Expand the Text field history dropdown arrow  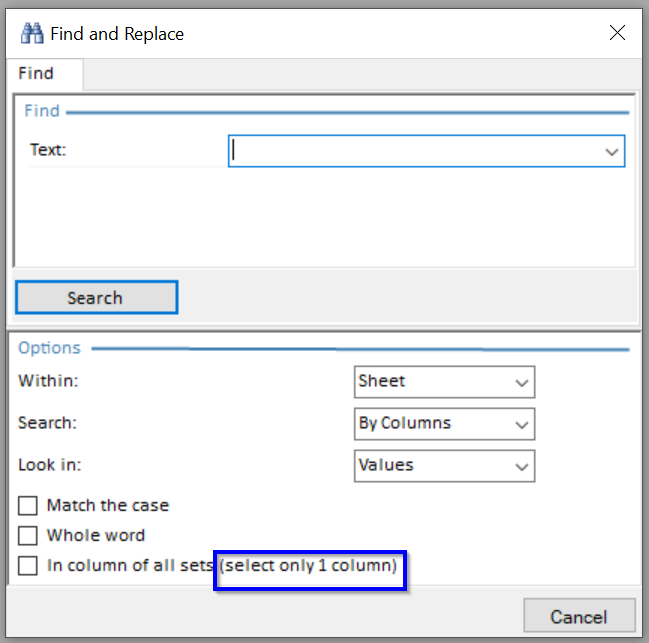(611, 151)
